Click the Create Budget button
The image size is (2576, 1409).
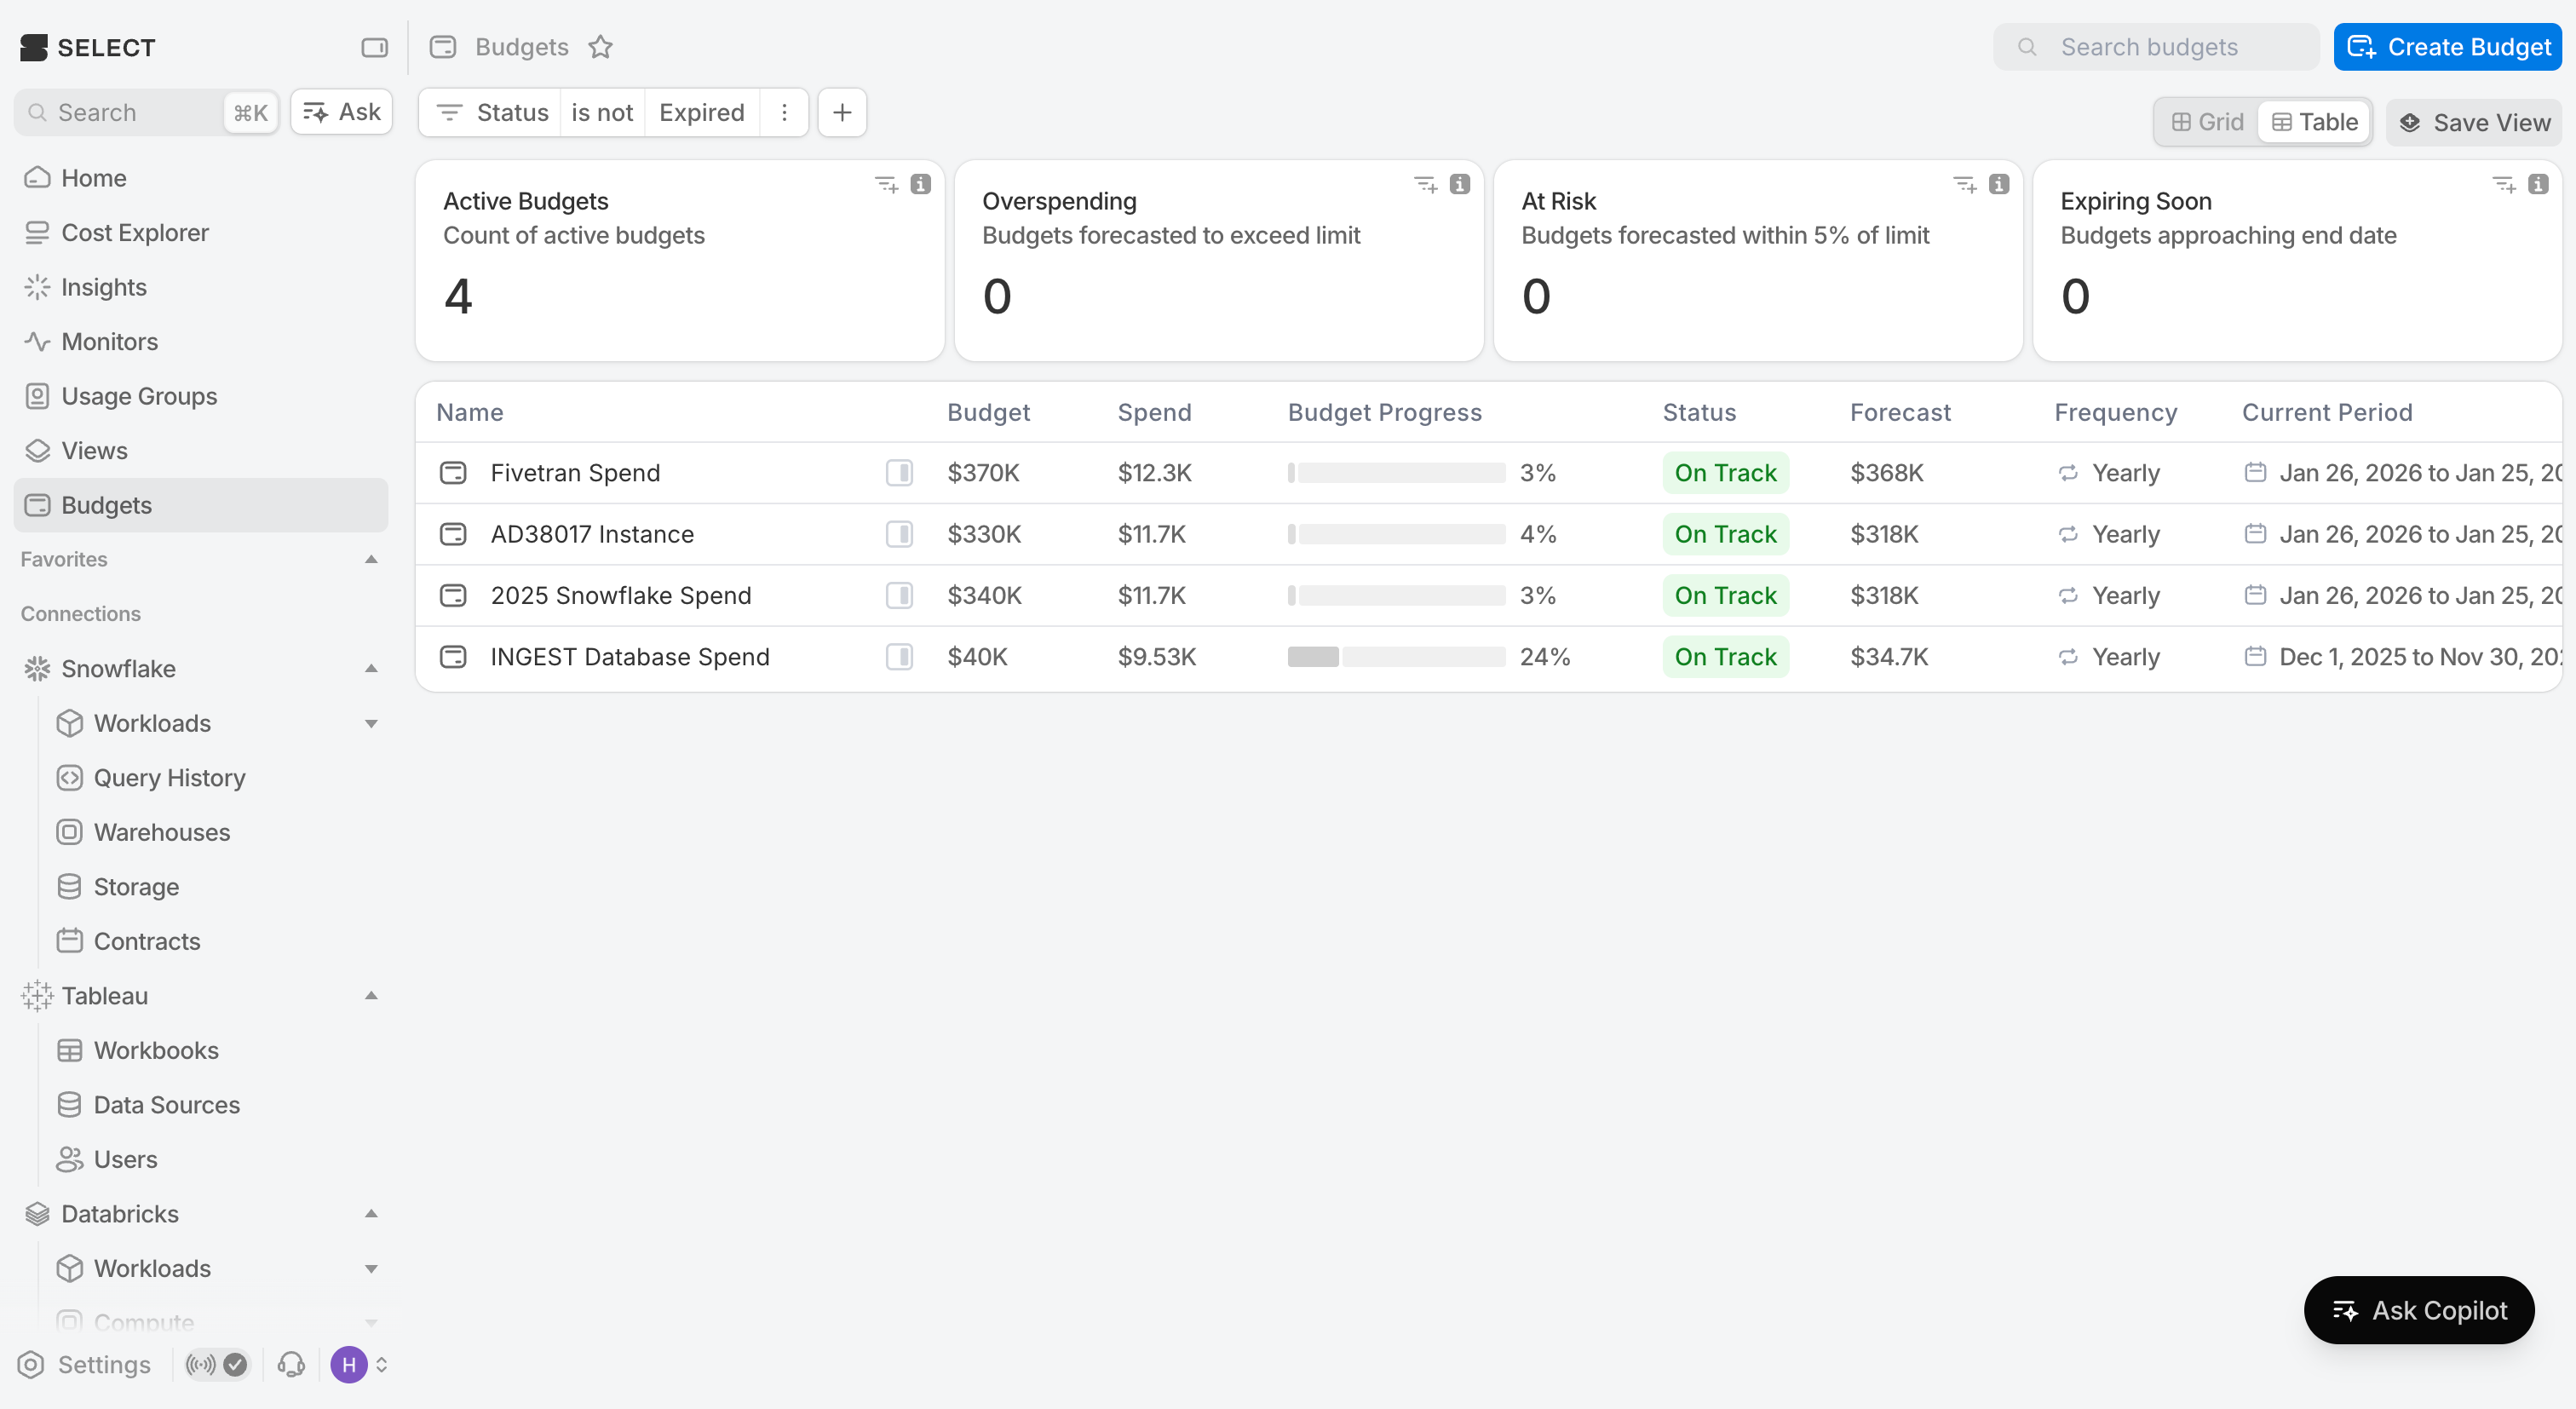tap(2448, 47)
